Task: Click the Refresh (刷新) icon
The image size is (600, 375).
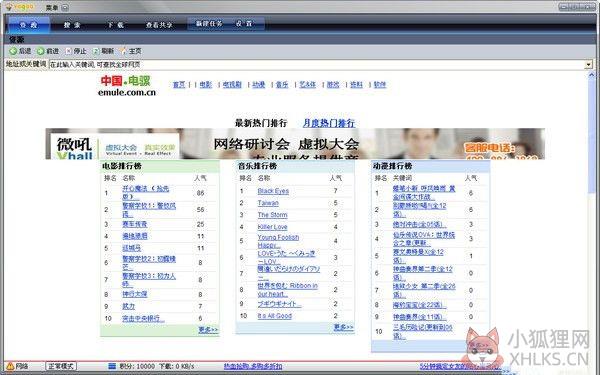Action: [96, 51]
